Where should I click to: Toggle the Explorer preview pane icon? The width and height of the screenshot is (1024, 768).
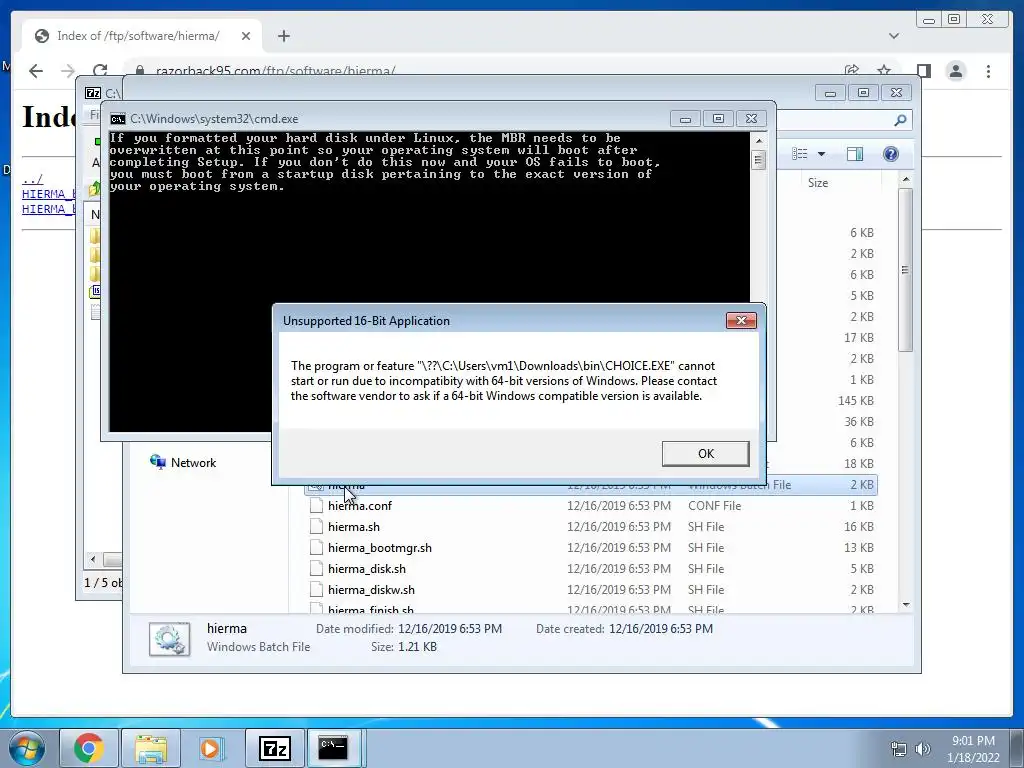pyautogui.click(x=854, y=153)
